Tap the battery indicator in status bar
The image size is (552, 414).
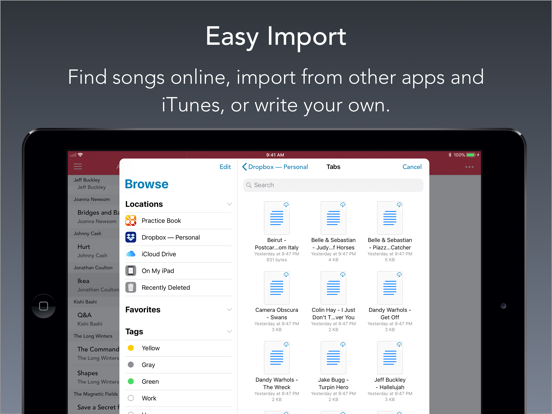(x=471, y=155)
